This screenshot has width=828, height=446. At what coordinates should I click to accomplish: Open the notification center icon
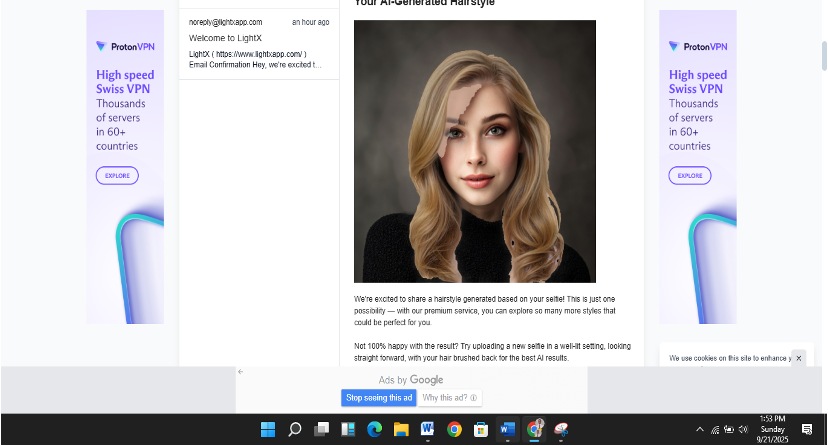[x=807, y=430]
